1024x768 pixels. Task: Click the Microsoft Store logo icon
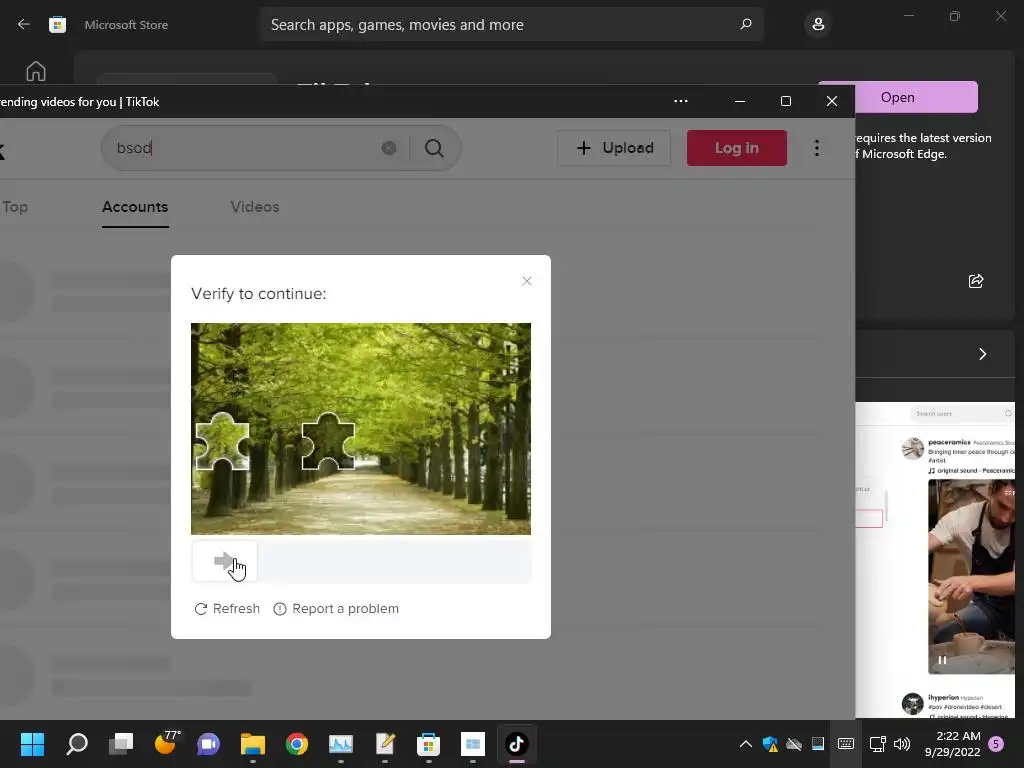pos(57,25)
